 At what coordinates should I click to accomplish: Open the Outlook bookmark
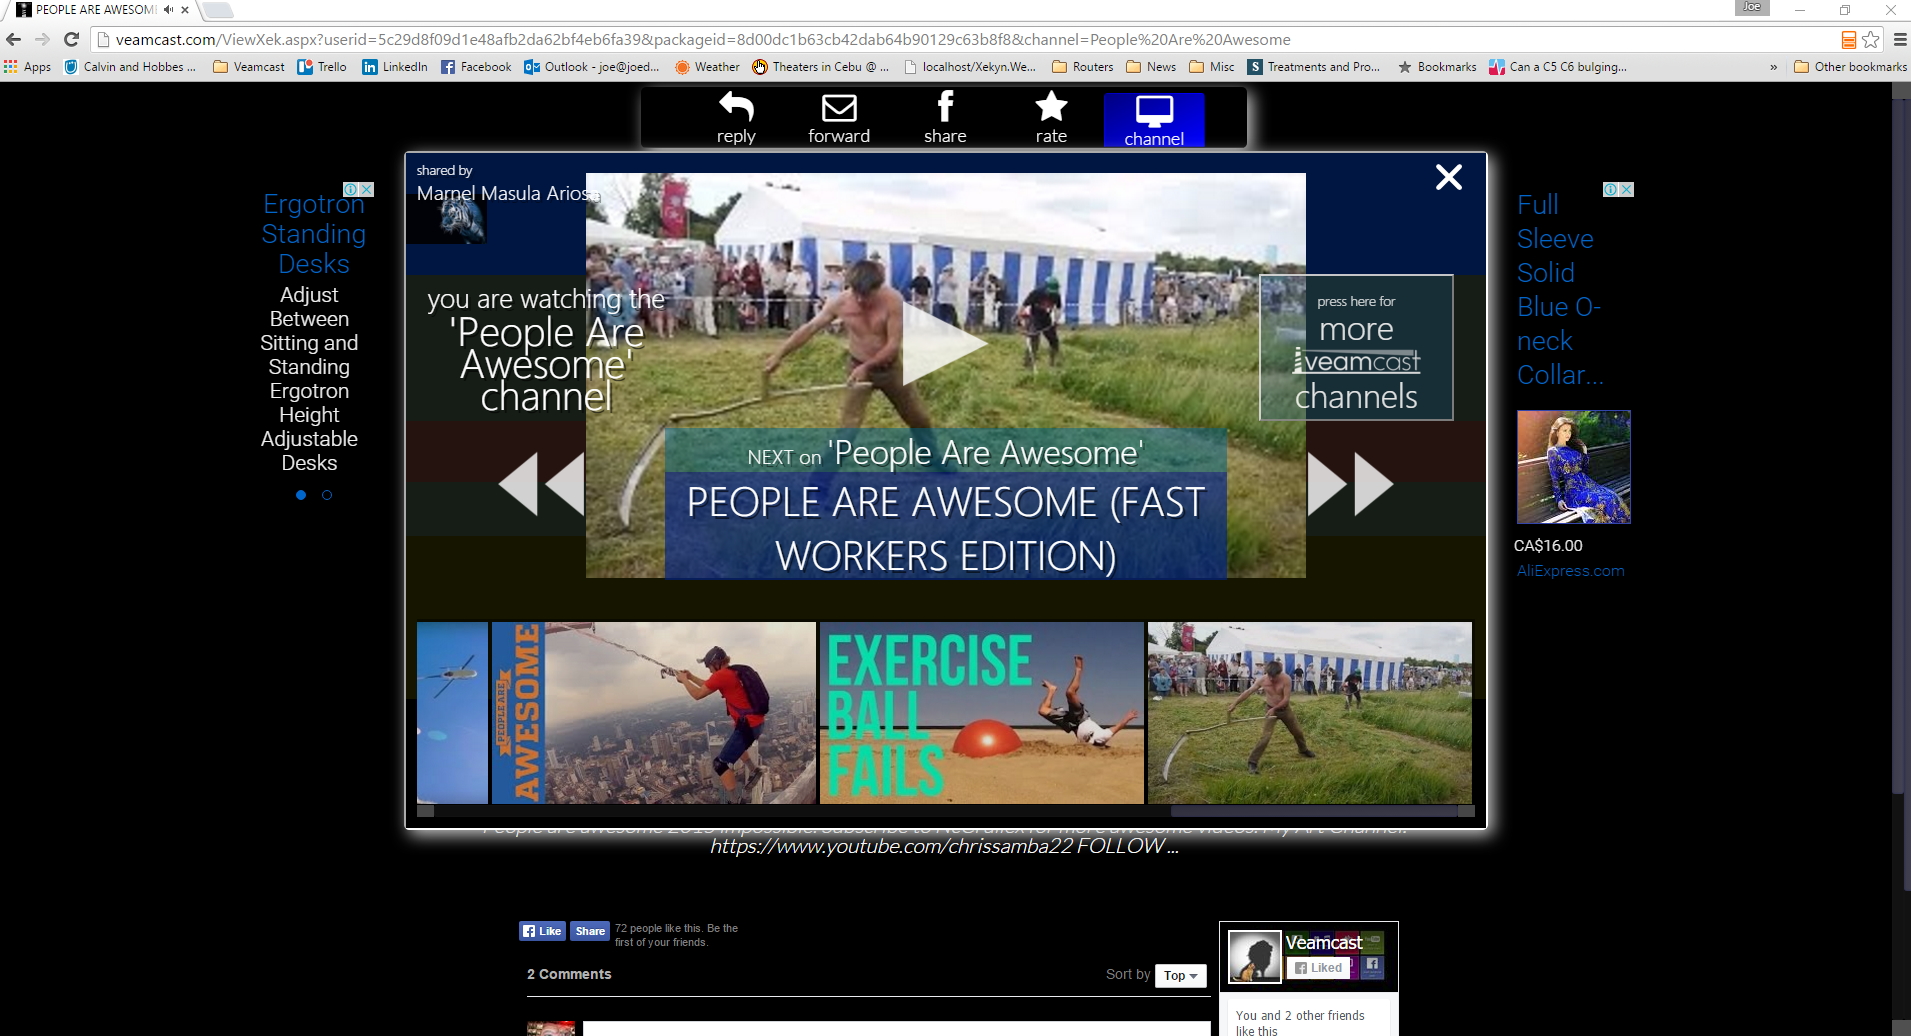point(592,67)
